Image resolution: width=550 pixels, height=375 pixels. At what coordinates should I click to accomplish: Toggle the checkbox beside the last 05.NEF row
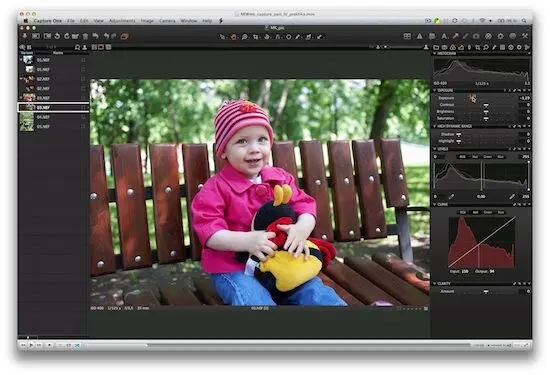[x=83, y=126]
